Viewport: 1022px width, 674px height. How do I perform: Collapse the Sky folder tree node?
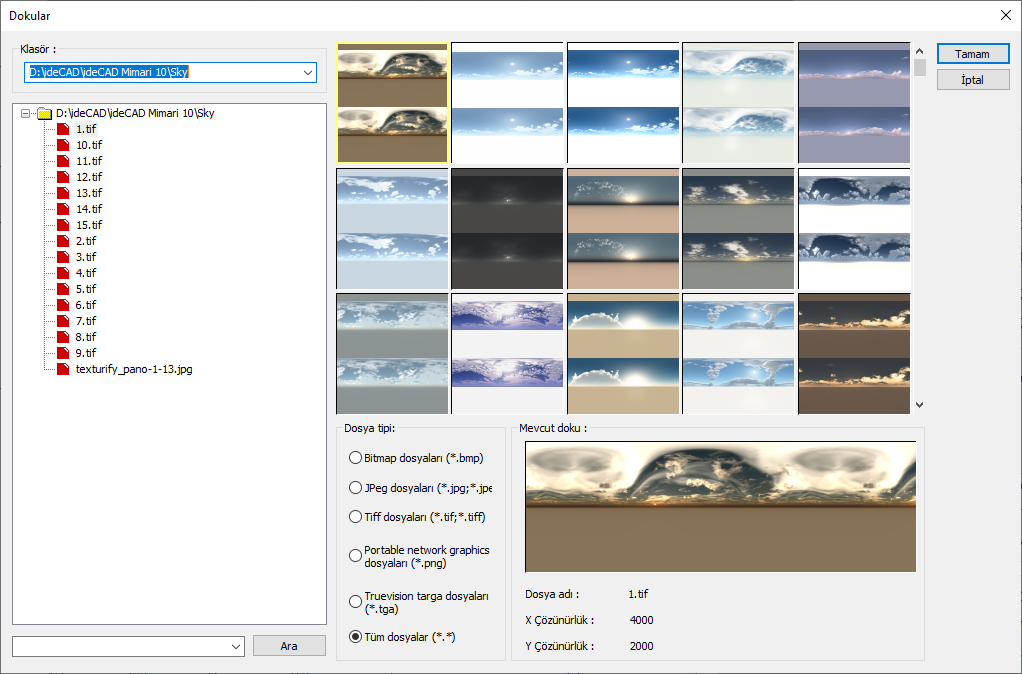coord(25,113)
